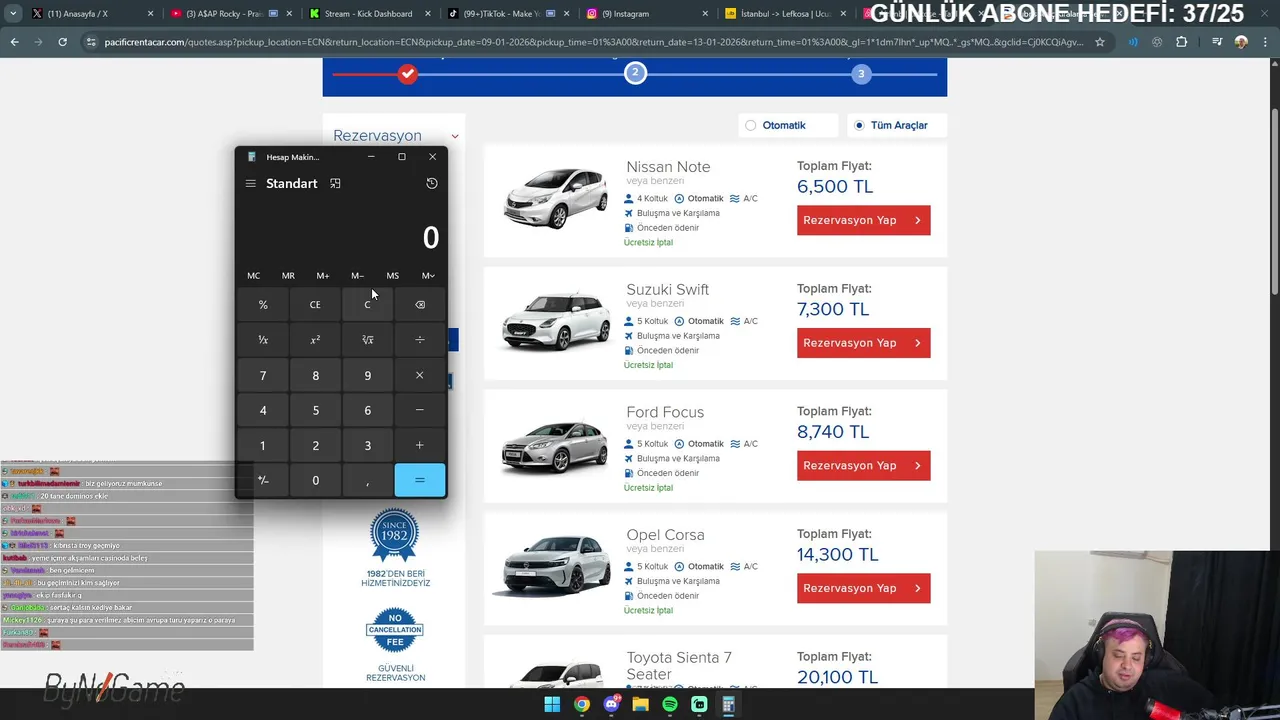
Task: Click M+ memory add button
Action: [323, 276]
